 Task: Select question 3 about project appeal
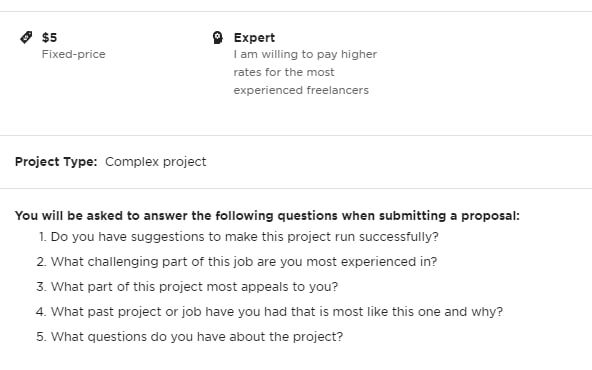[187, 287]
